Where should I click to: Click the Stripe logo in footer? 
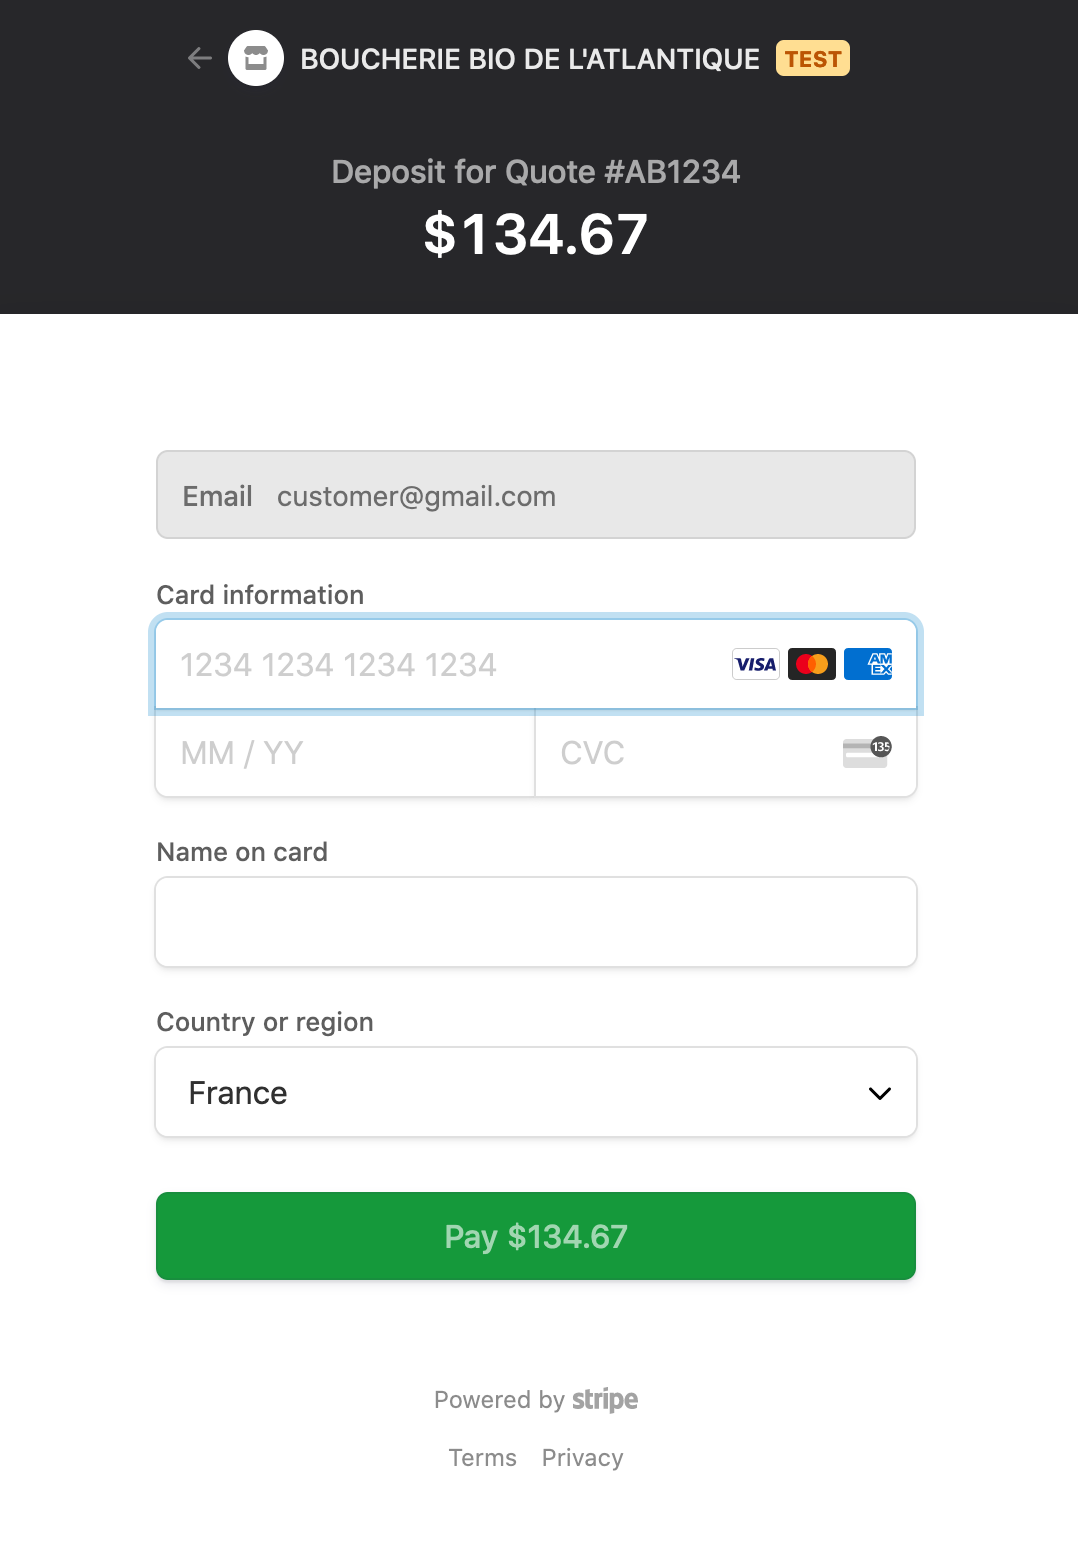coord(605,1399)
